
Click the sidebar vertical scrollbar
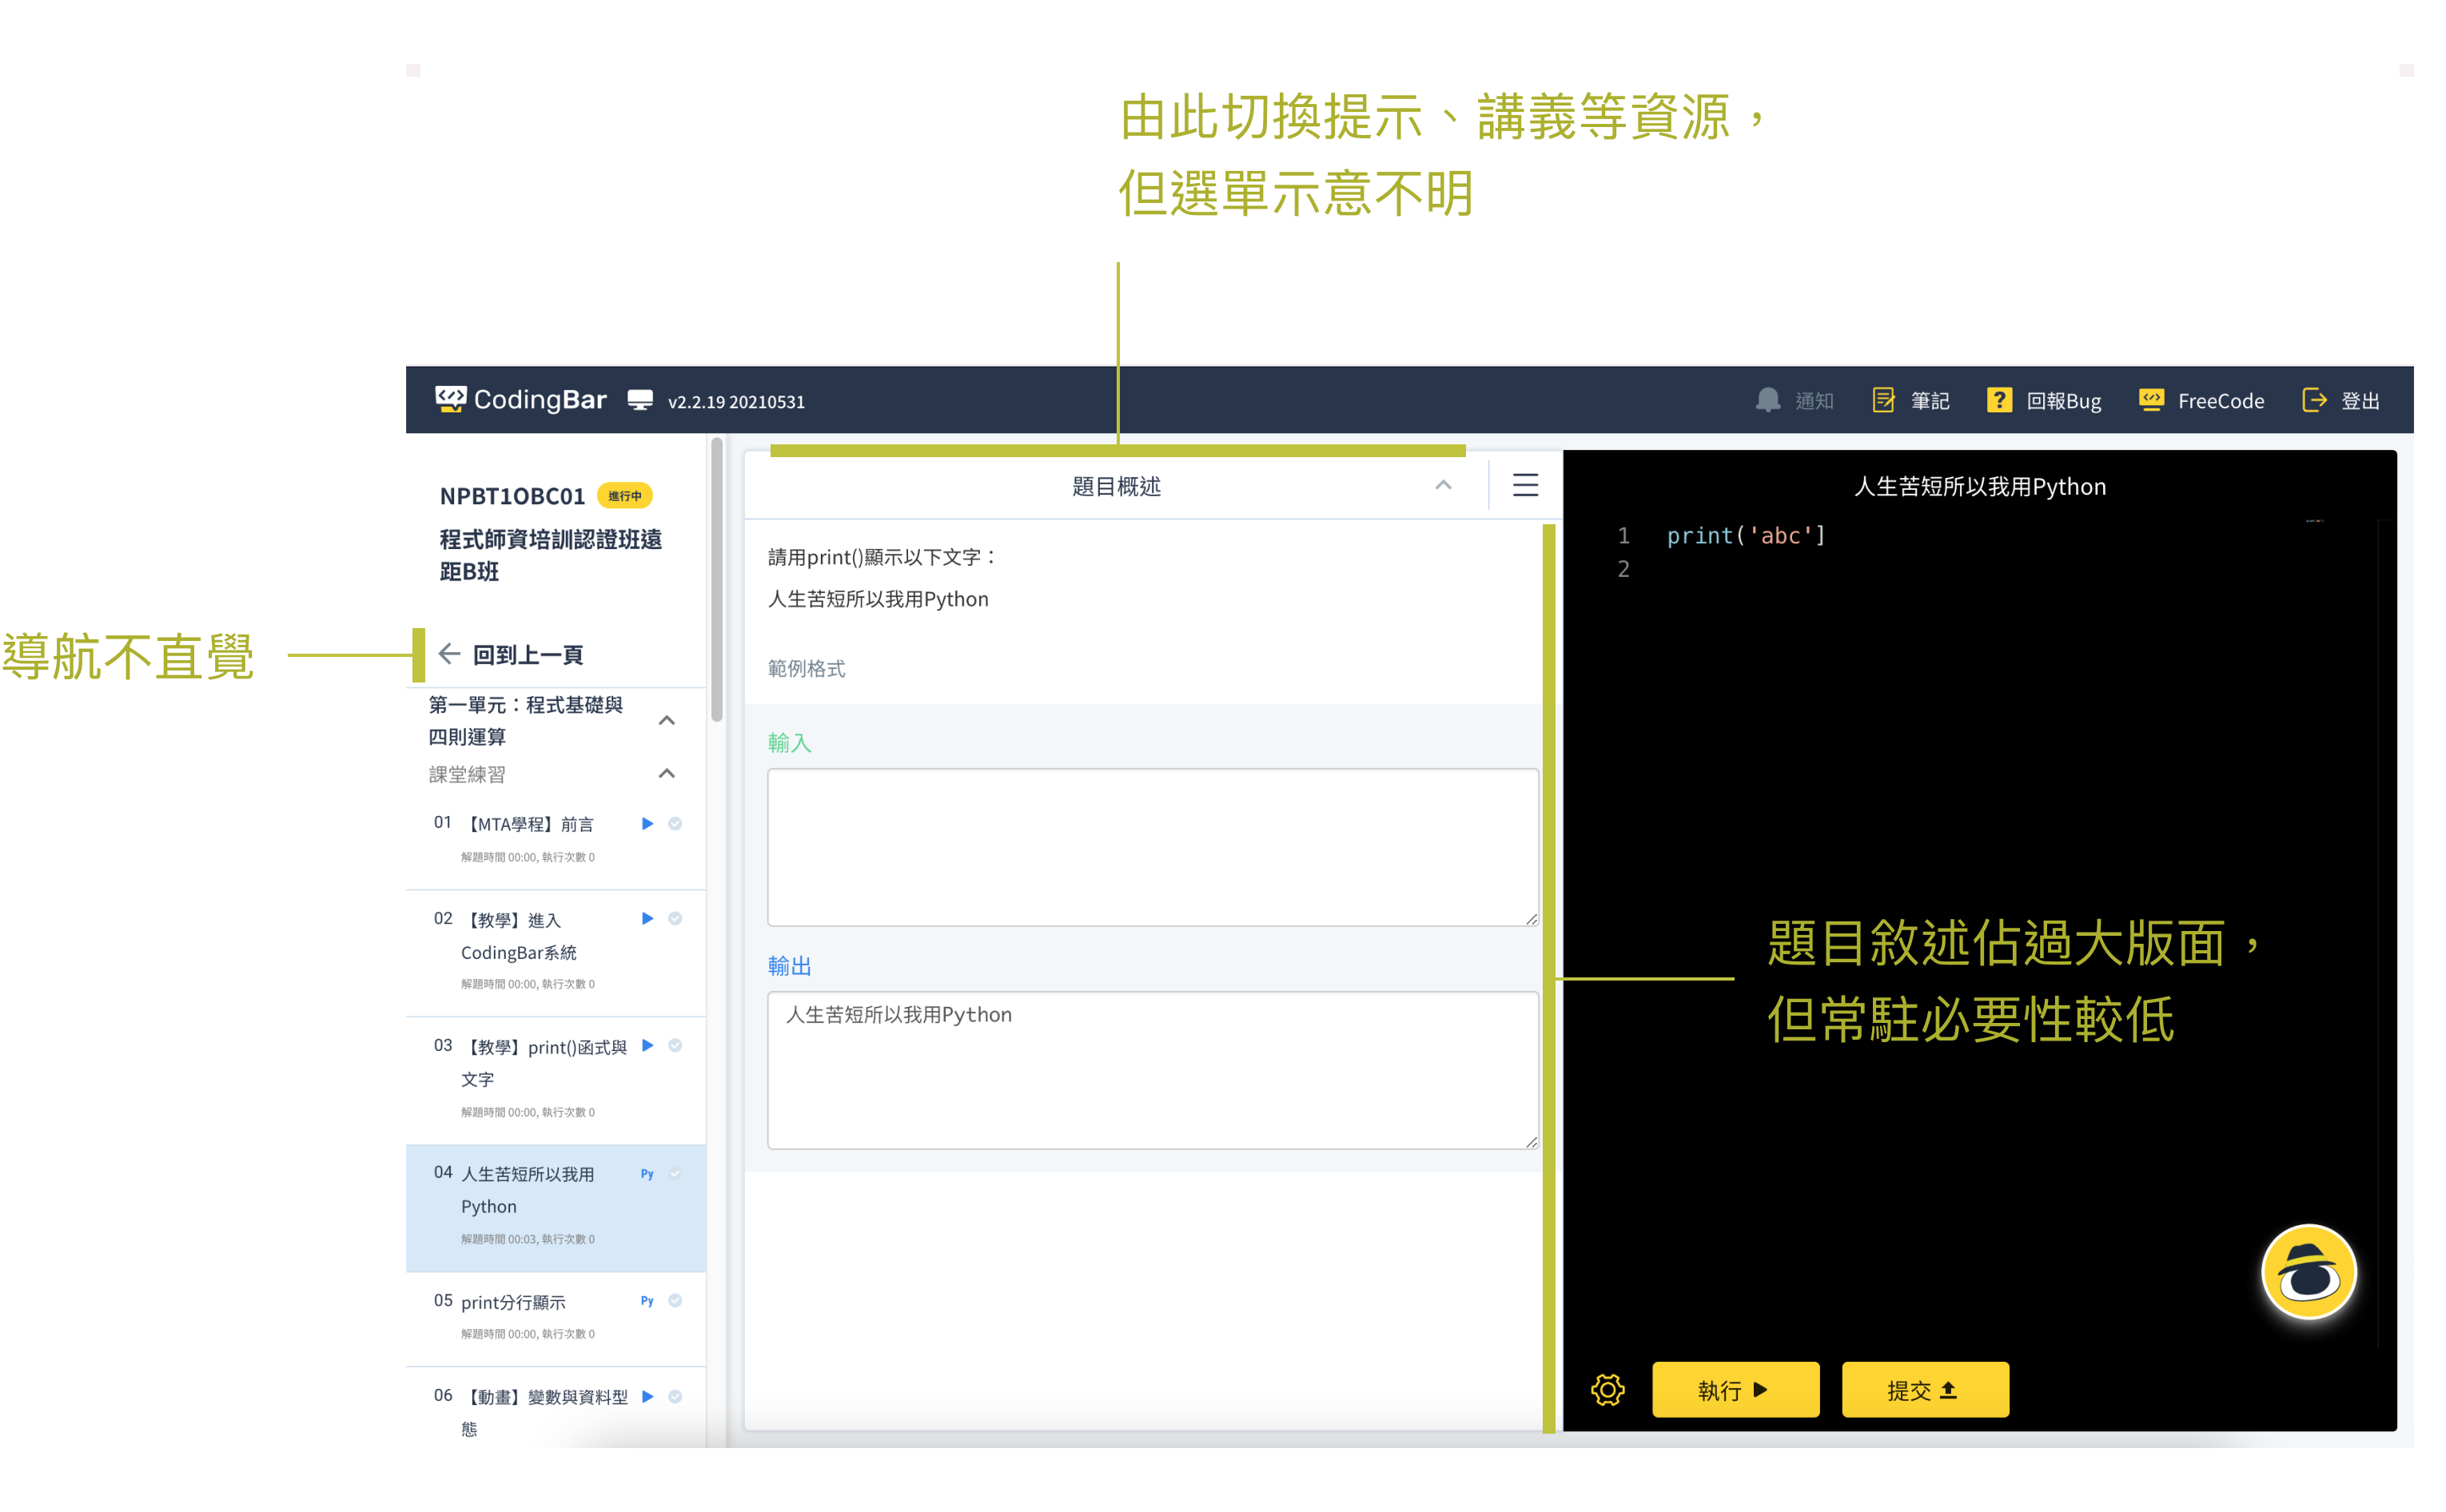coord(717,580)
